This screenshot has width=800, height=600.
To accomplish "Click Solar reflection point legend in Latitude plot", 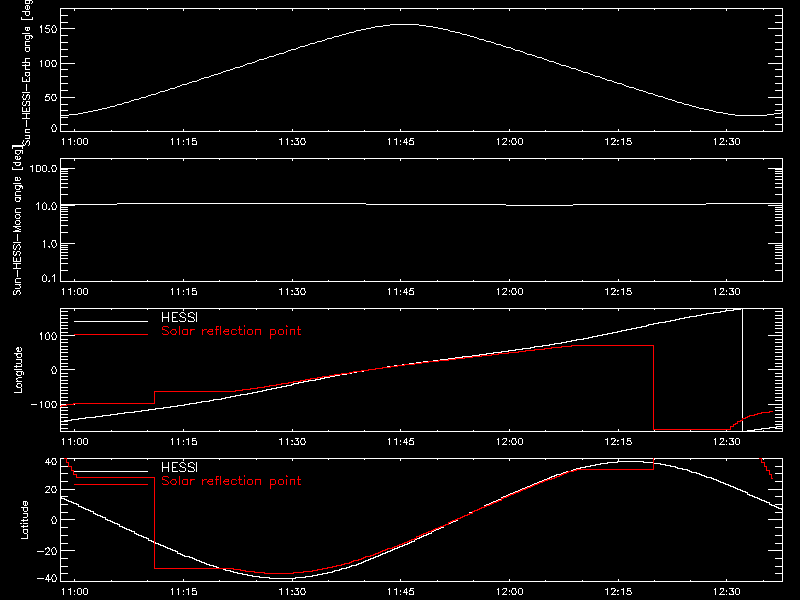I will pos(231,481).
